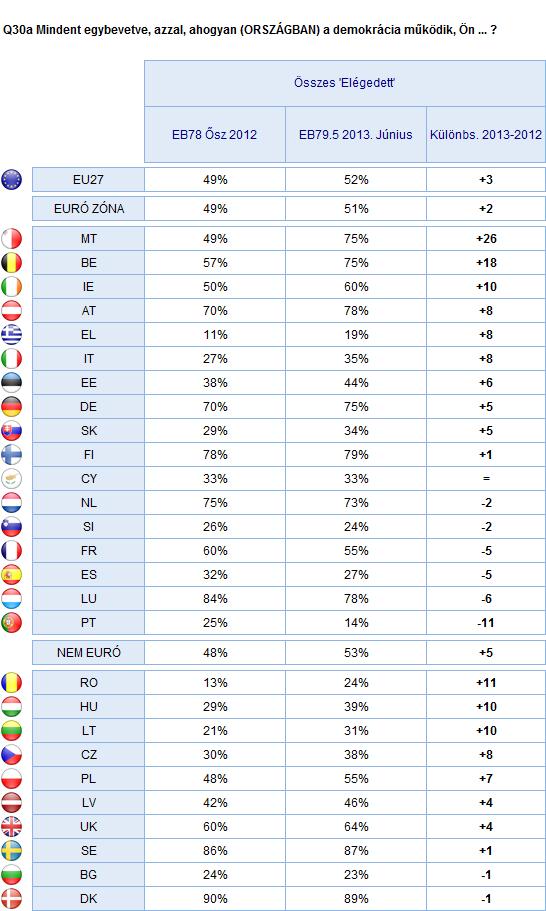
Task: Click the EU27 flag icon
Action: [12, 180]
